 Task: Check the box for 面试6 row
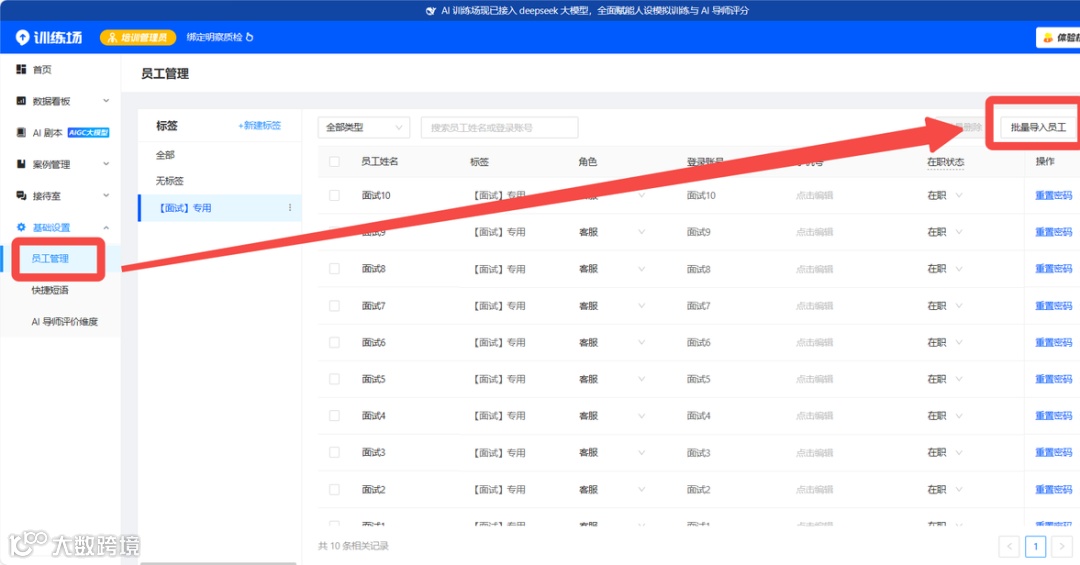(334, 342)
